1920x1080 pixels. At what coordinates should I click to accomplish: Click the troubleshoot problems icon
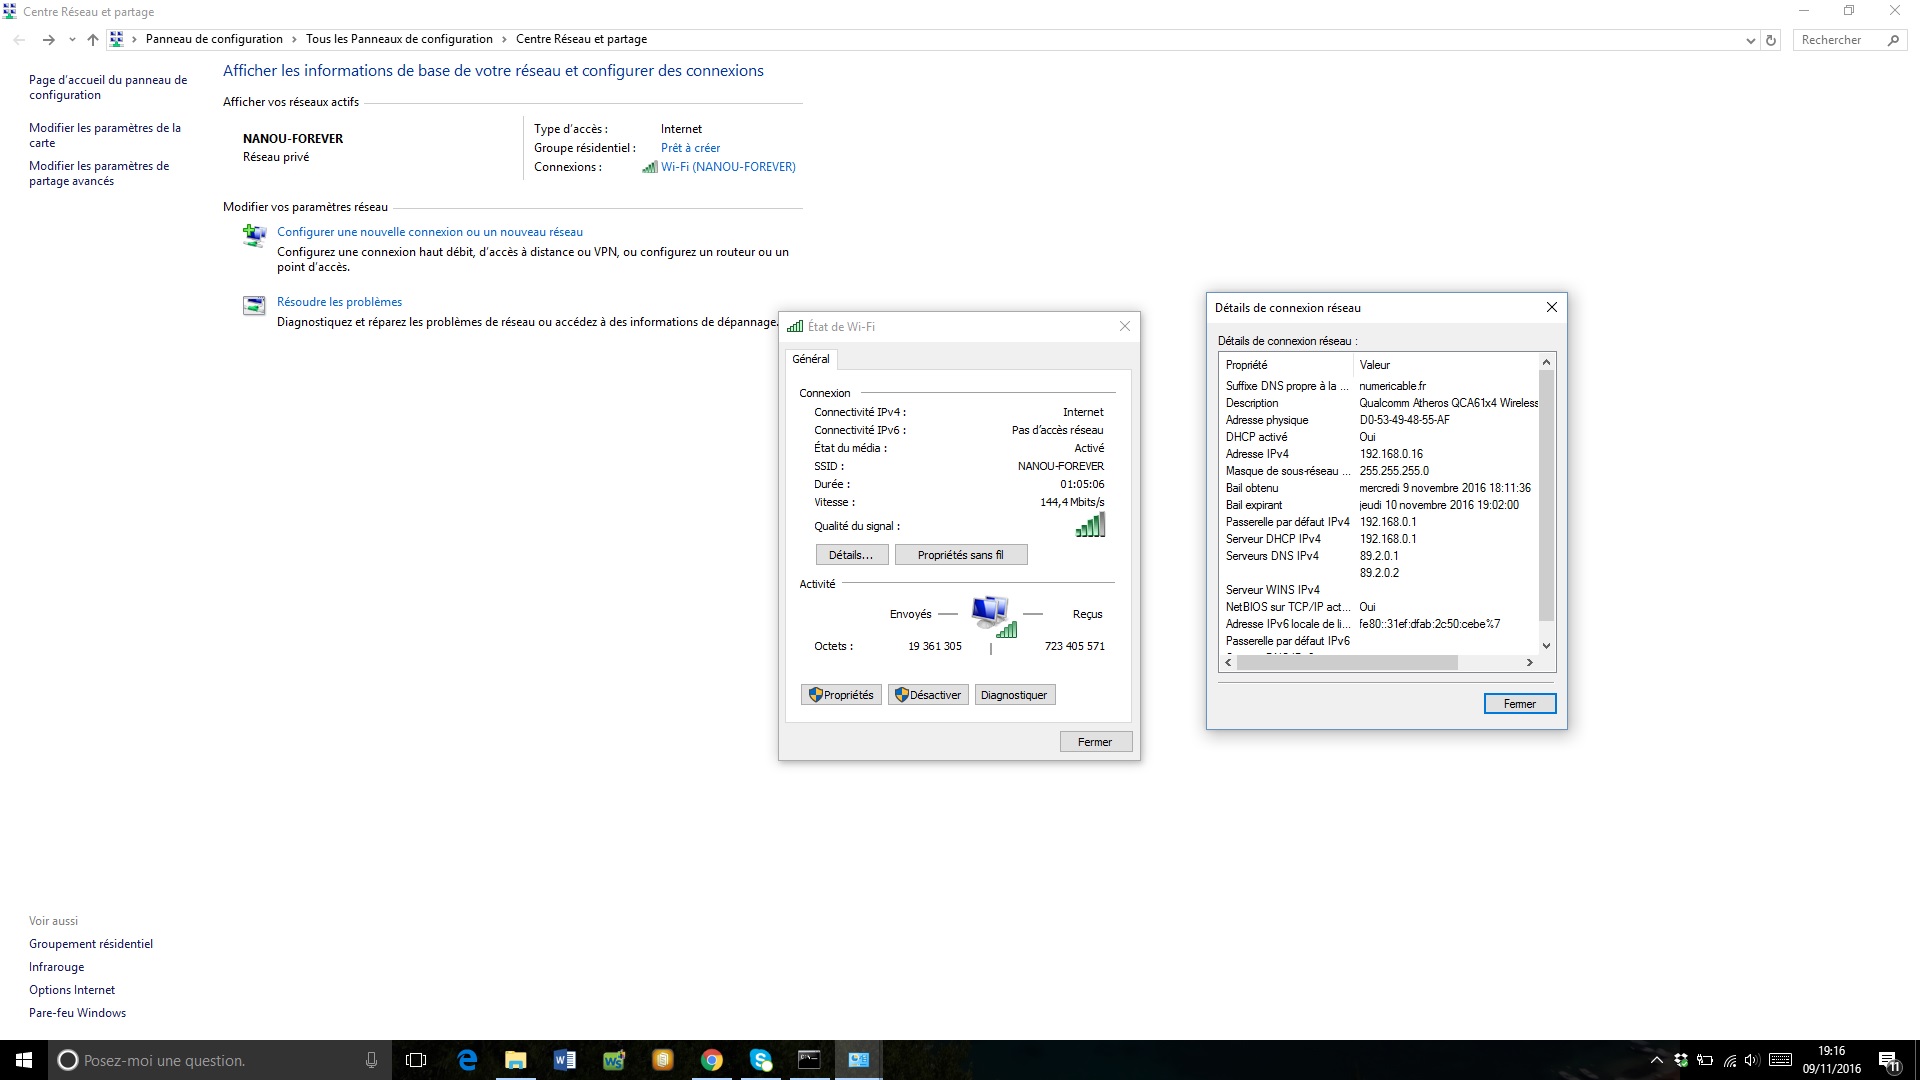click(x=254, y=306)
